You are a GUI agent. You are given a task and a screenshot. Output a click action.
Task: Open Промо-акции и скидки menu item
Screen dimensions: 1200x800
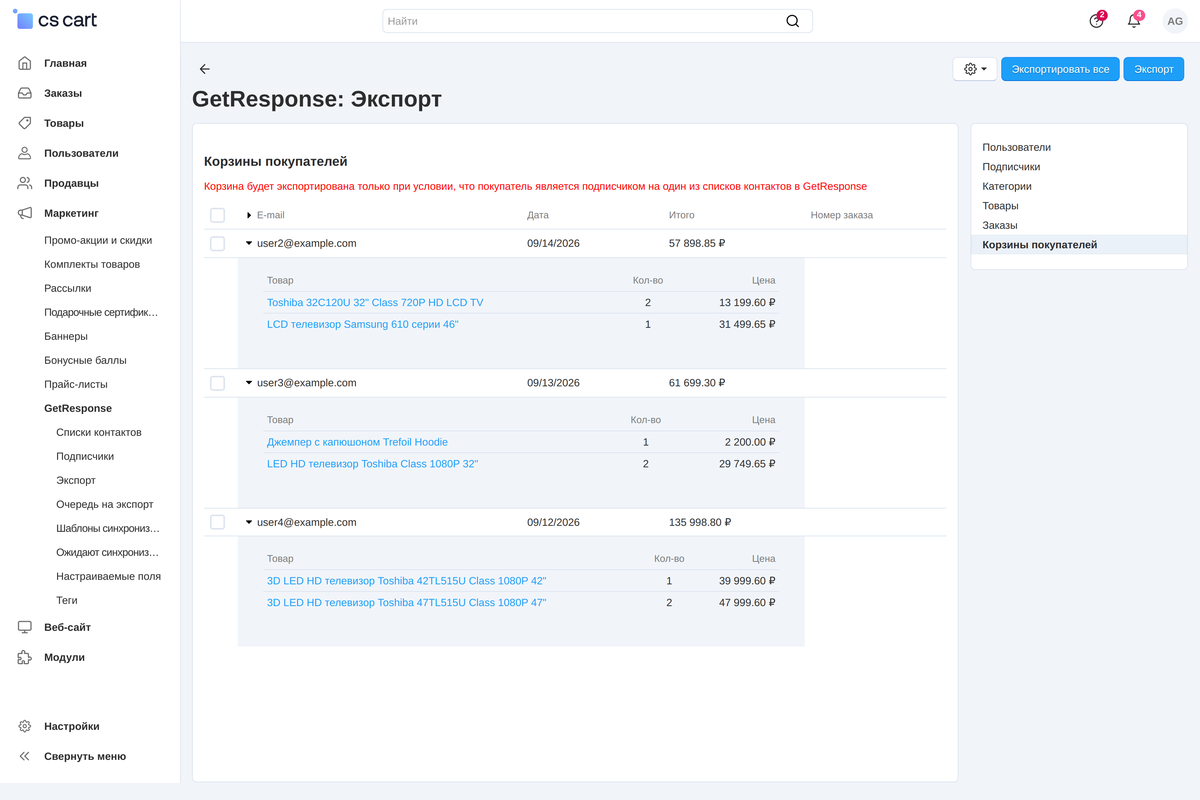[x=98, y=240]
